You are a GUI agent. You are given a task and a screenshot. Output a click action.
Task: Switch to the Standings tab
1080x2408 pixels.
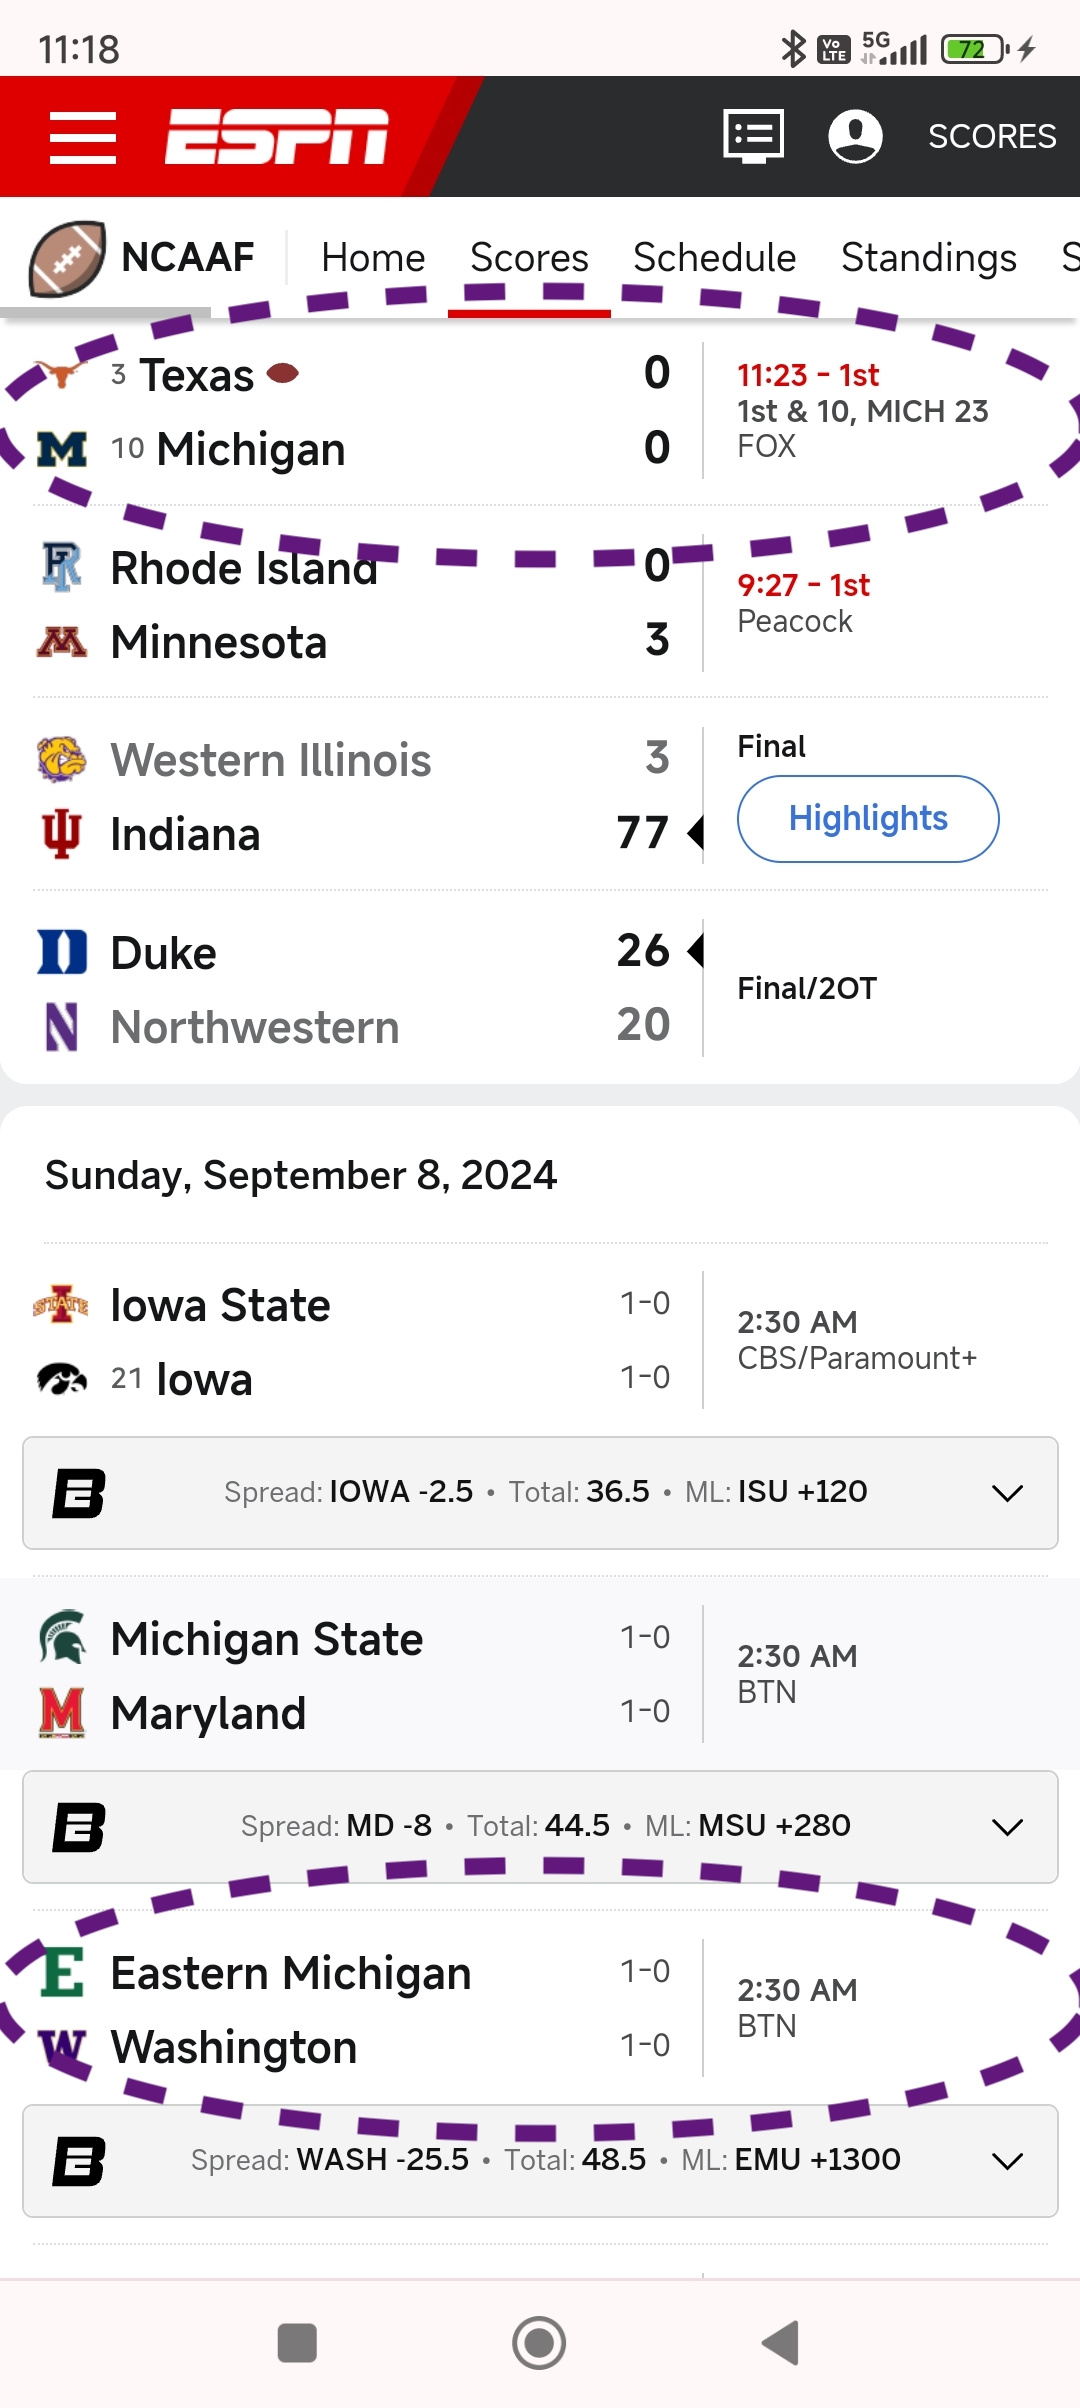click(928, 258)
